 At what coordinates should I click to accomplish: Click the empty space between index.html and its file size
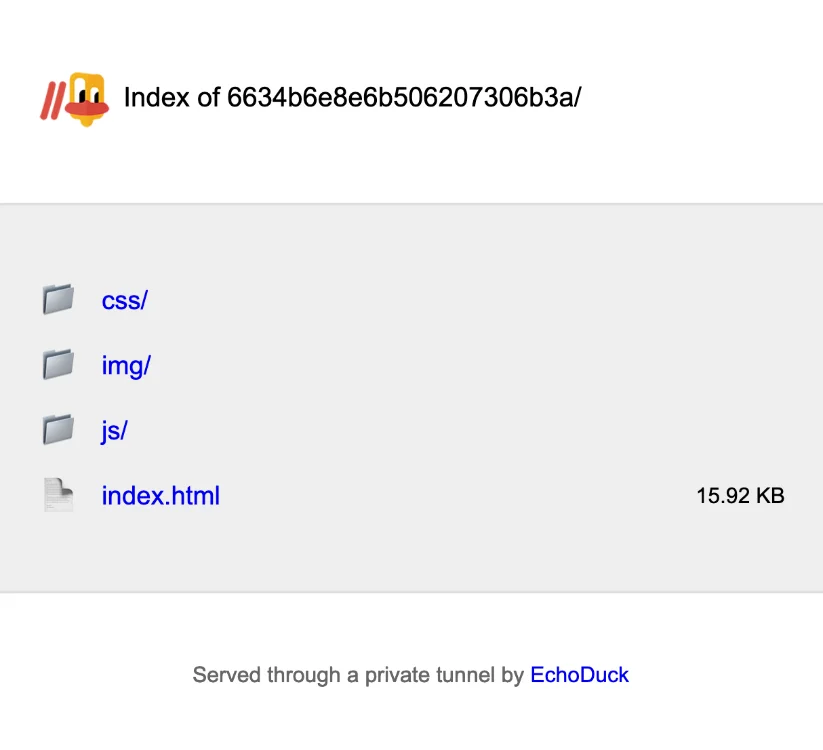coord(457,495)
